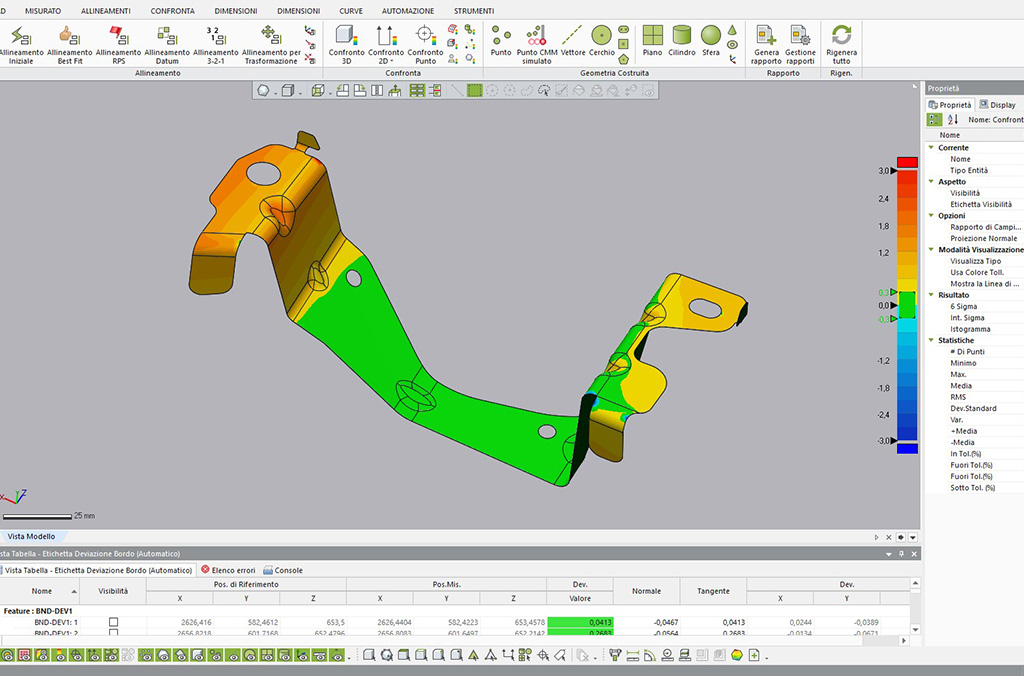Select the Cerchio construction tool
1024x676 pixels.
pos(601,41)
